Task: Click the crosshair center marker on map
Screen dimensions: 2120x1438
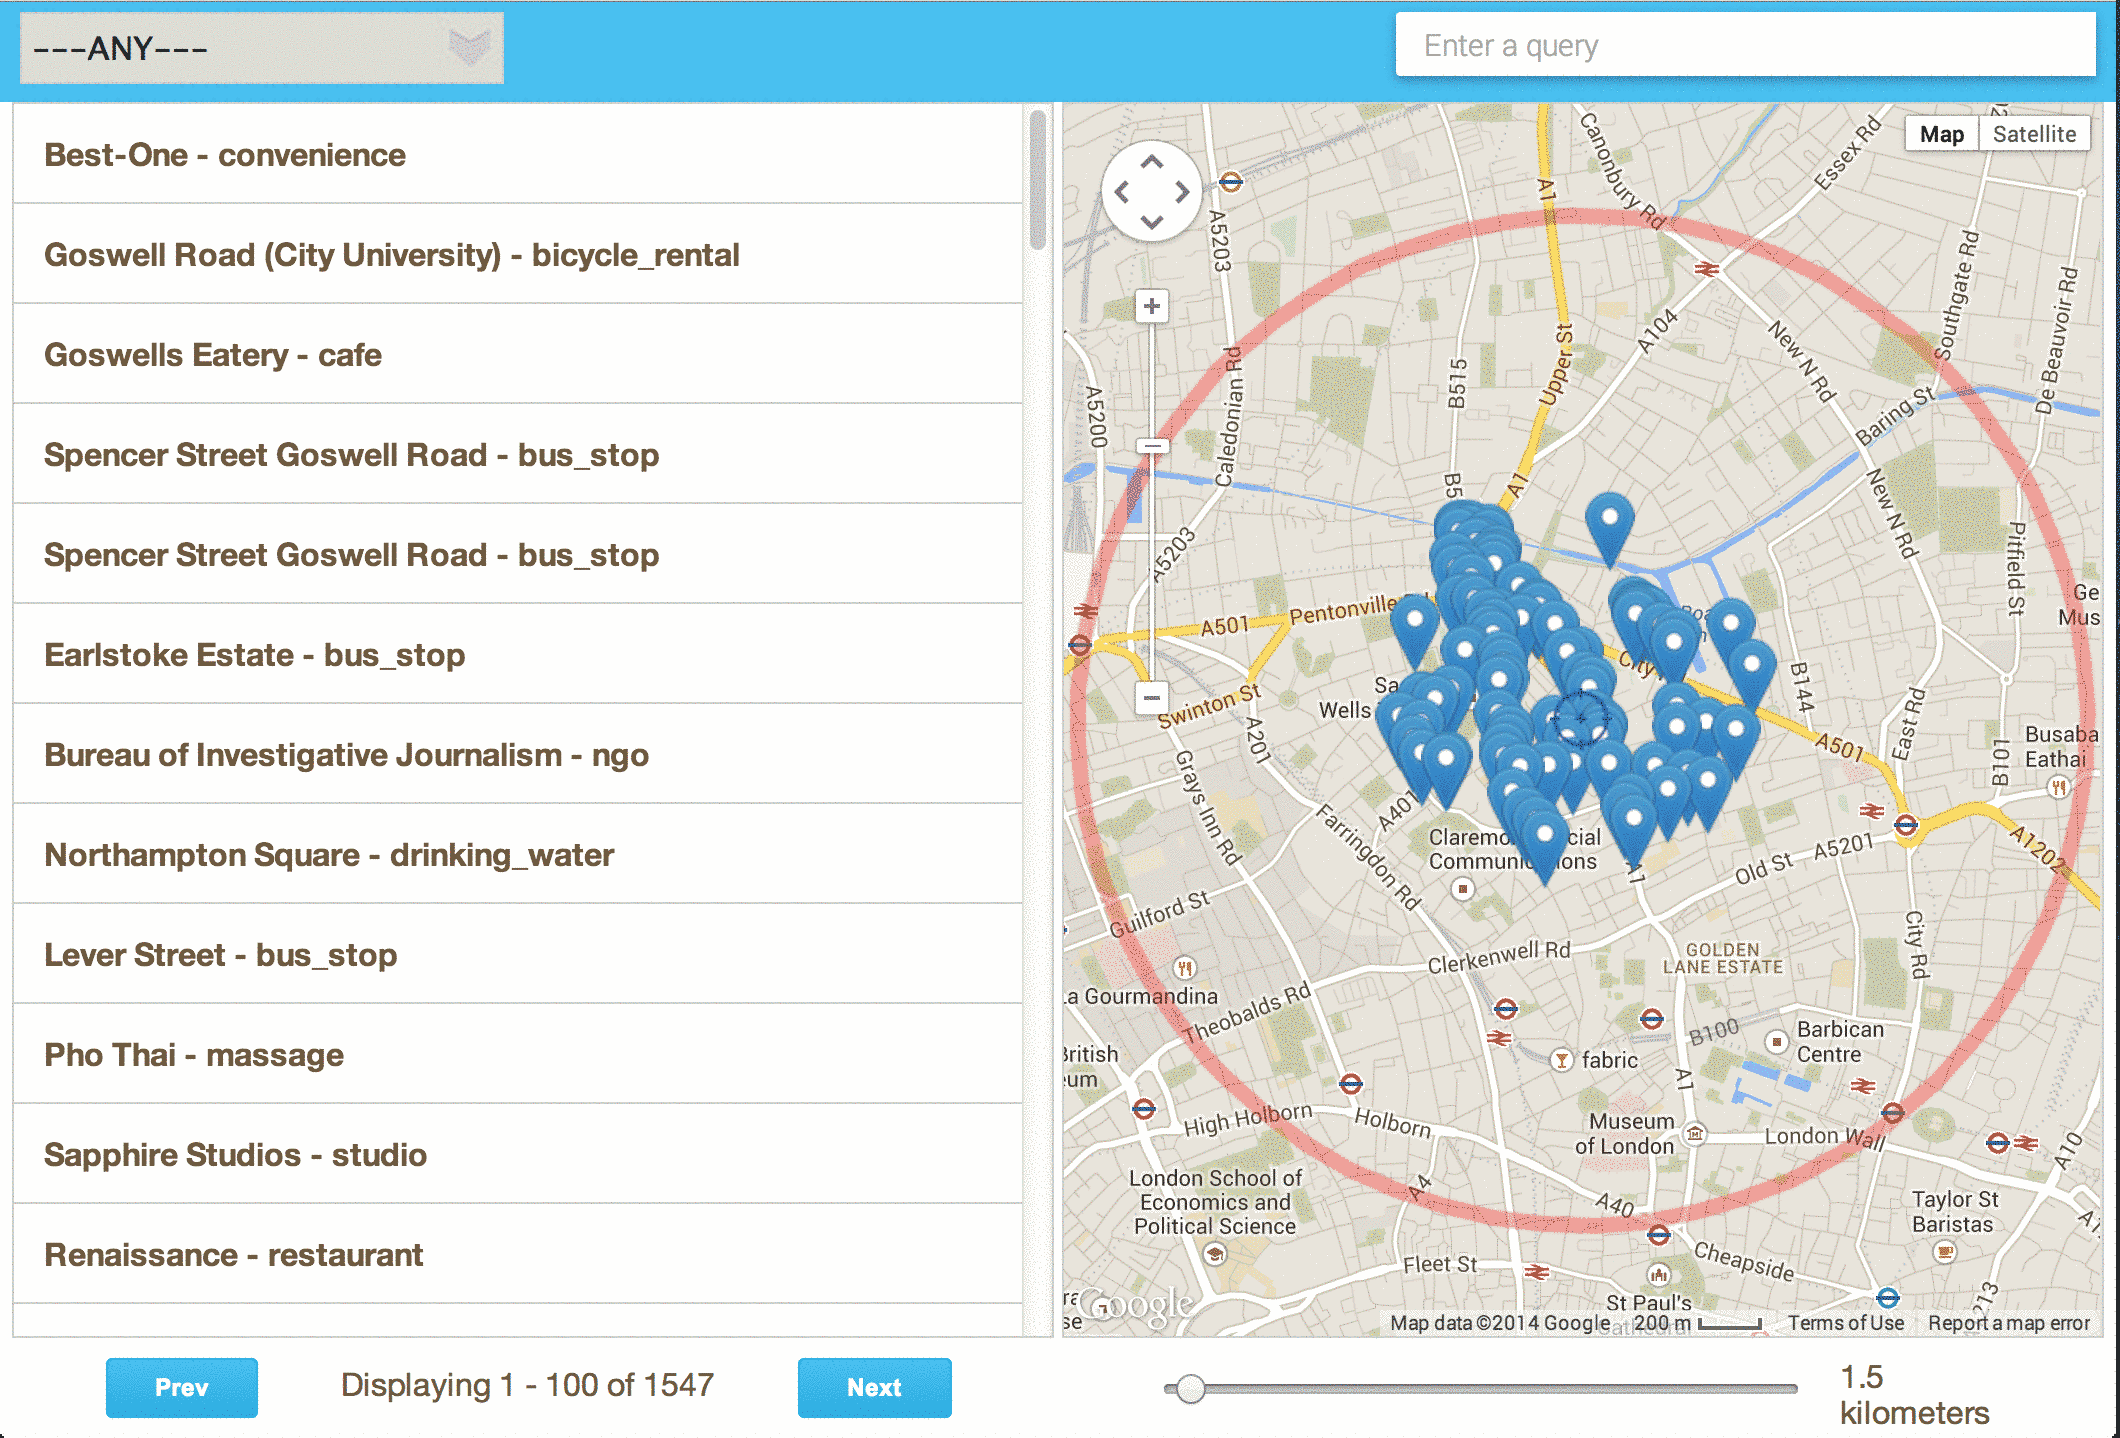Action: 1581,717
